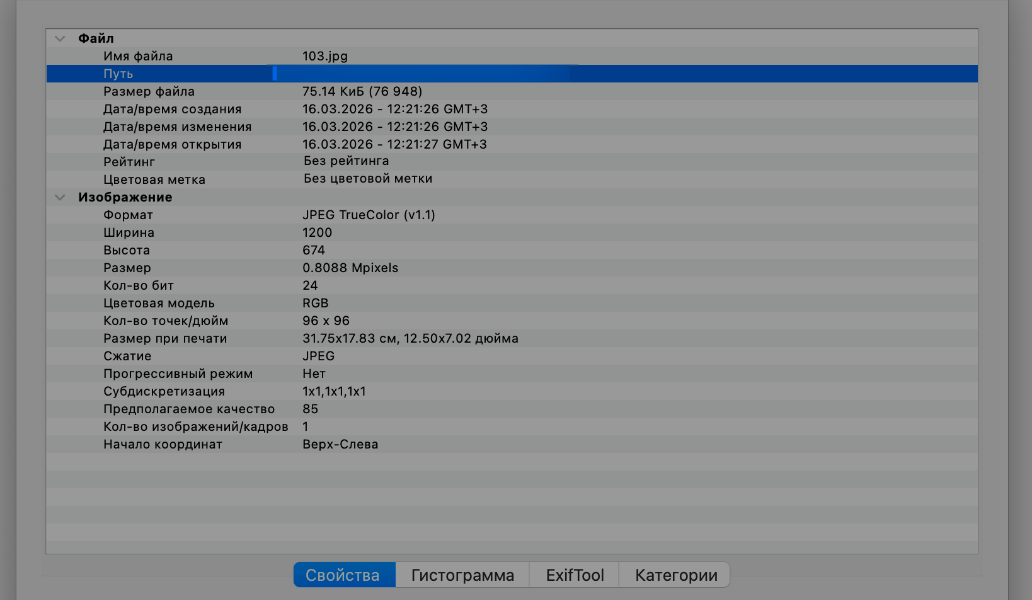The image size is (1032, 600).
Task: Collapse the Изображение section disclosure triangle
Action: [60, 197]
